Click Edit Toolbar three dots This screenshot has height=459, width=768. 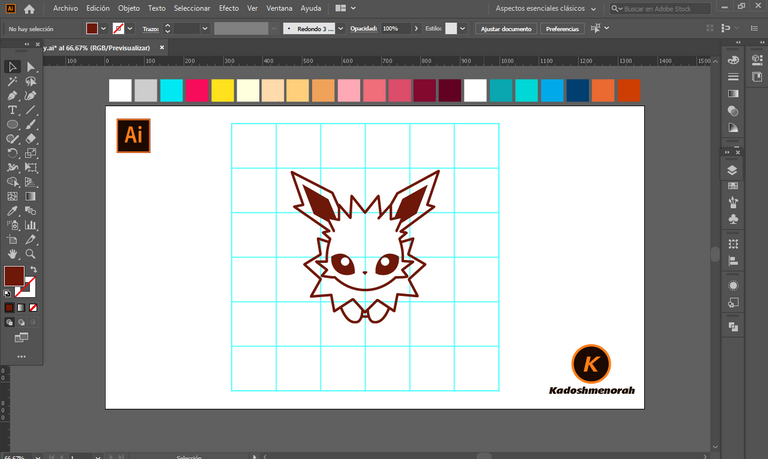[x=21, y=356]
